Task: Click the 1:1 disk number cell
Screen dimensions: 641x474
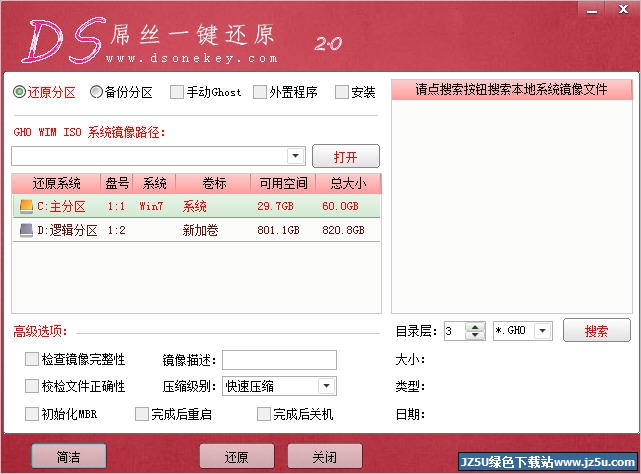Action: point(117,206)
